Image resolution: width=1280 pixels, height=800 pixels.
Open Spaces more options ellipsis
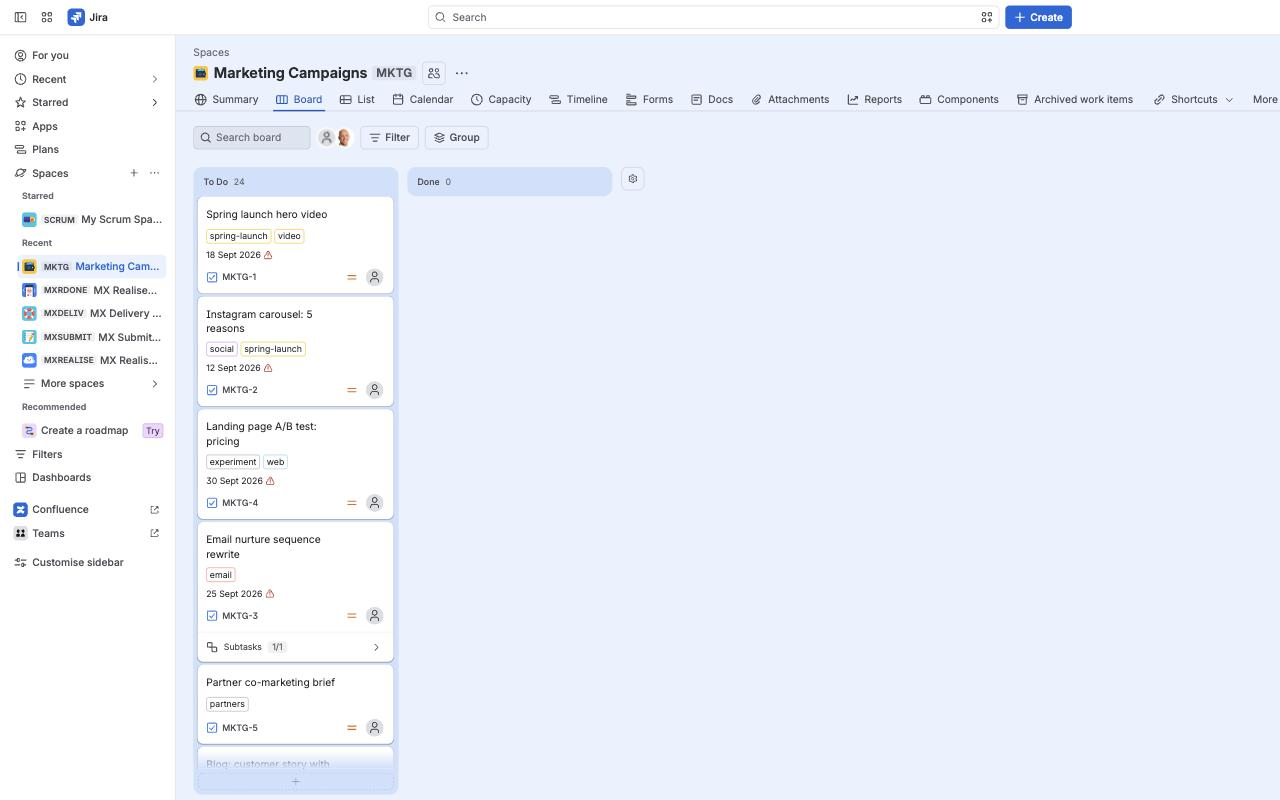point(154,173)
